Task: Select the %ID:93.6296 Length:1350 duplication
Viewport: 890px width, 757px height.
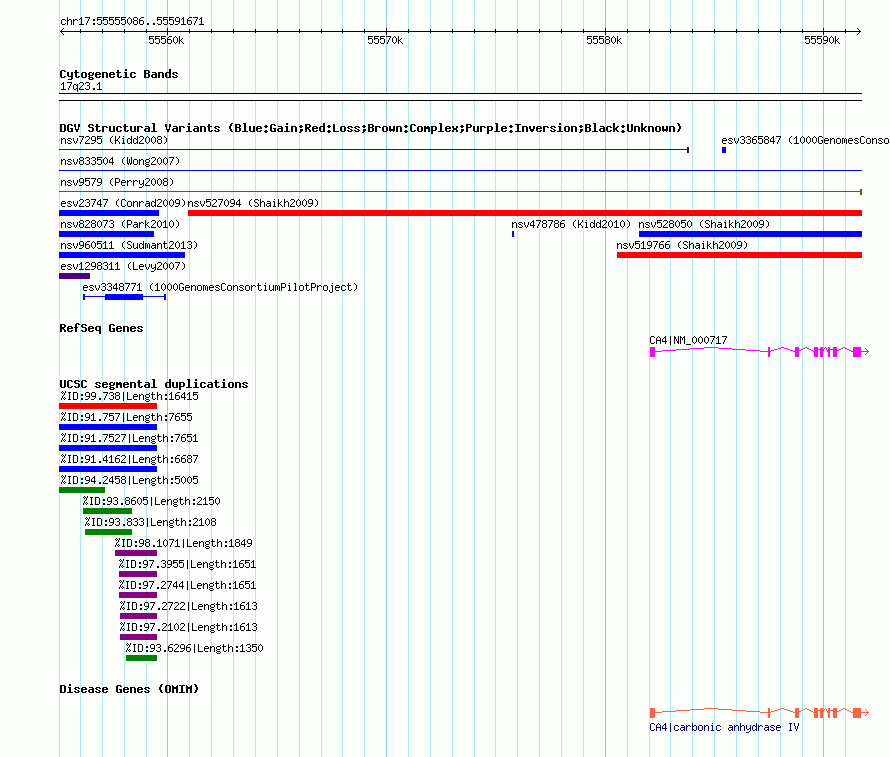Action: 141,658
